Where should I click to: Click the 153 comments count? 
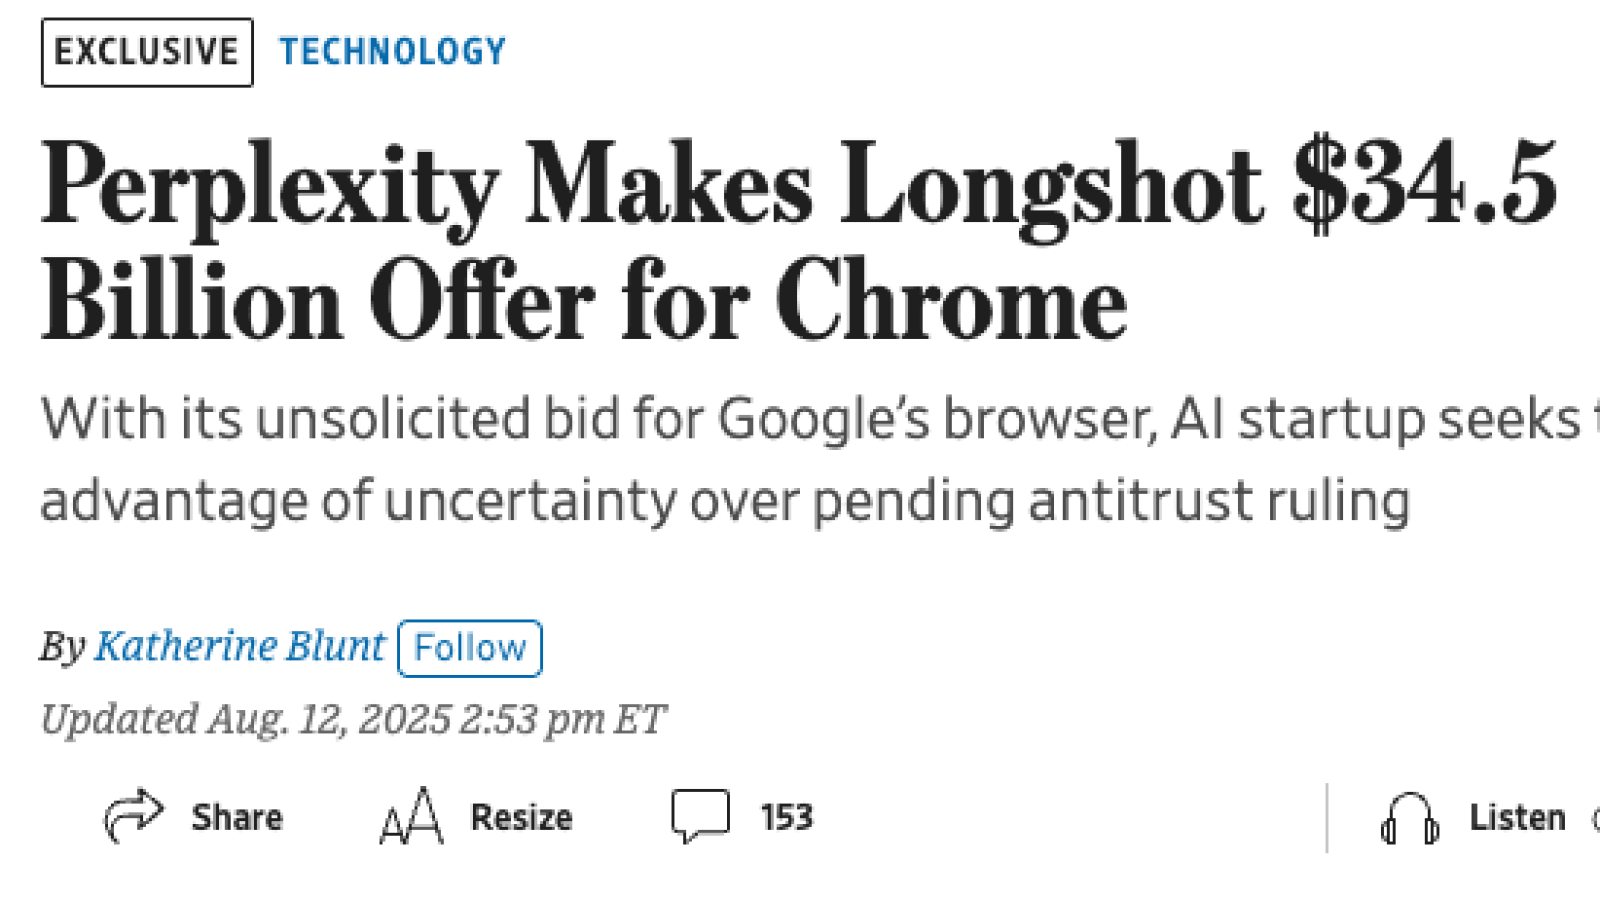[x=786, y=817]
